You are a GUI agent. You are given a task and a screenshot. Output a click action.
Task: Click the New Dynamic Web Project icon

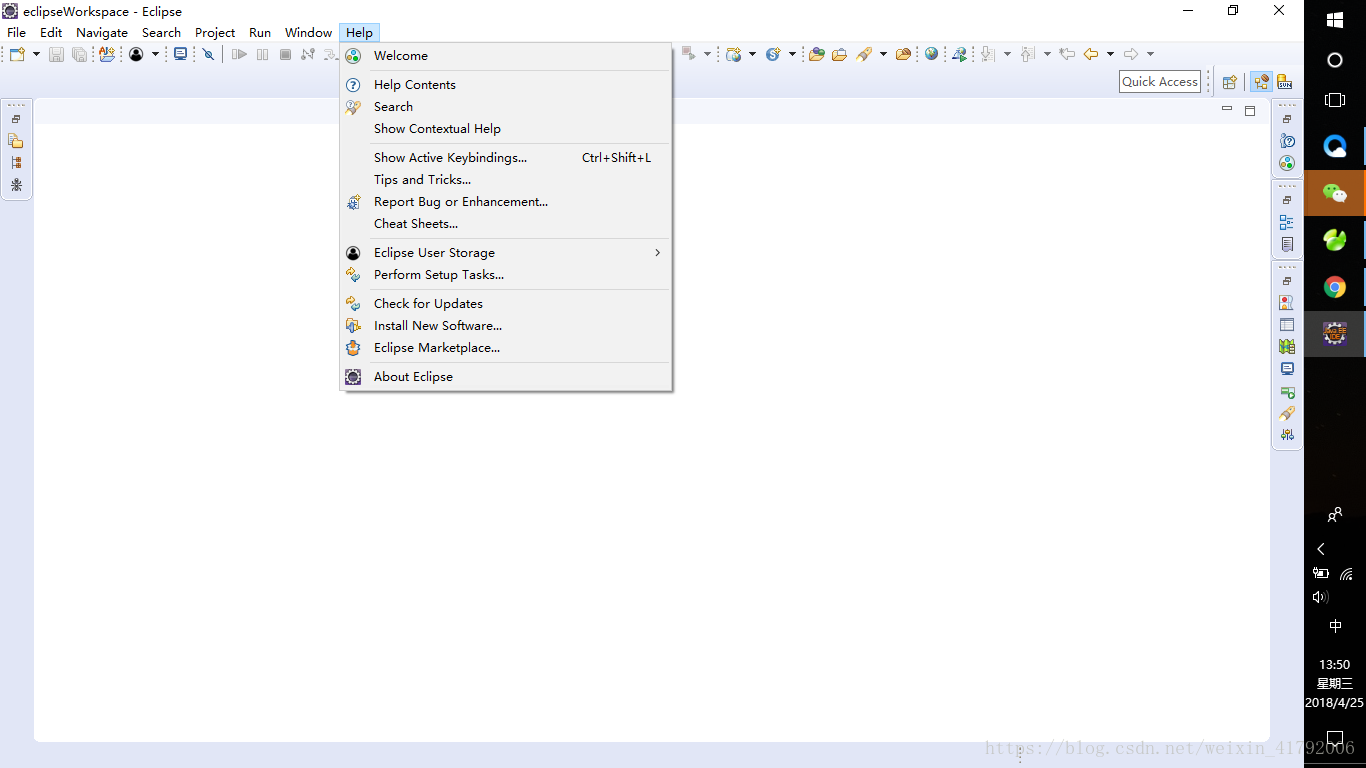[734, 54]
